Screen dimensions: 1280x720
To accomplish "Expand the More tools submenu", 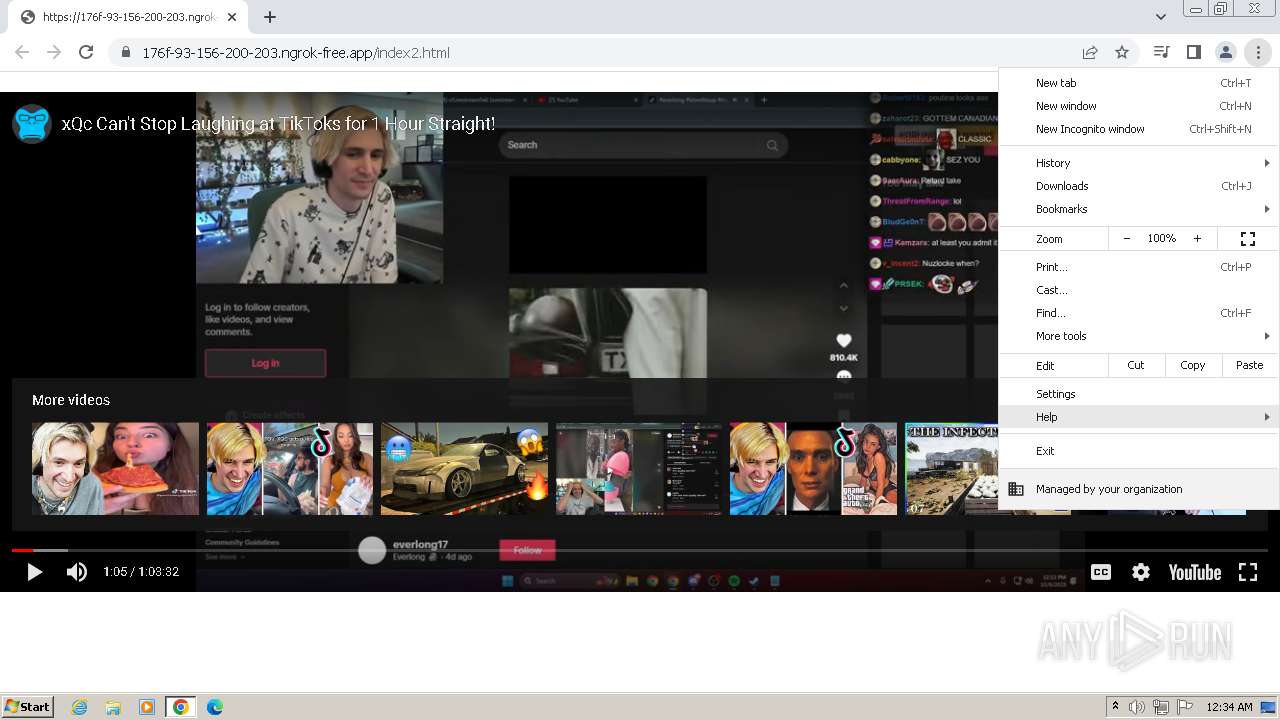I will point(1139,336).
